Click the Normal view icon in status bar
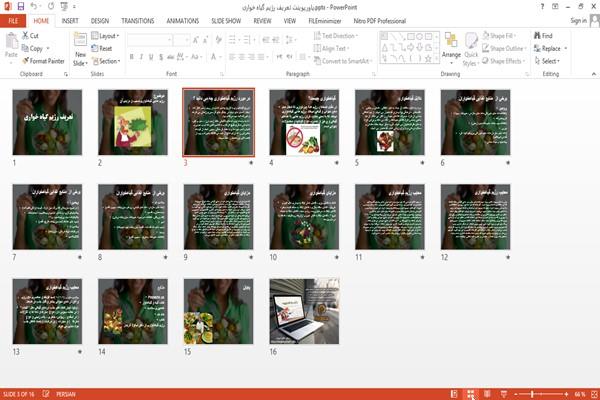 454,394
